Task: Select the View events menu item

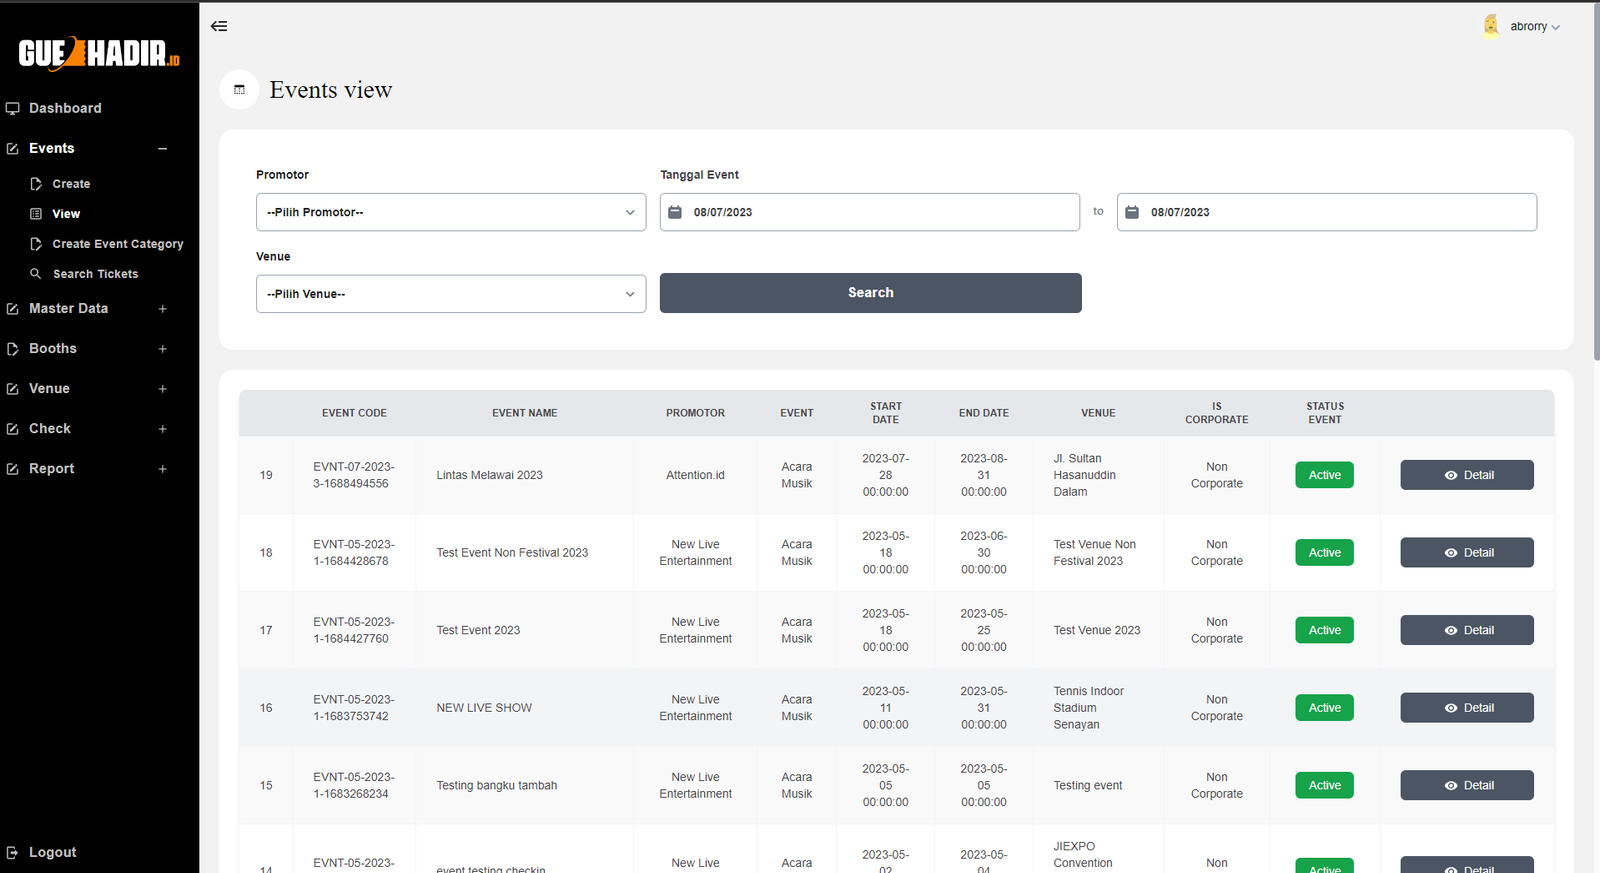Action: [66, 214]
